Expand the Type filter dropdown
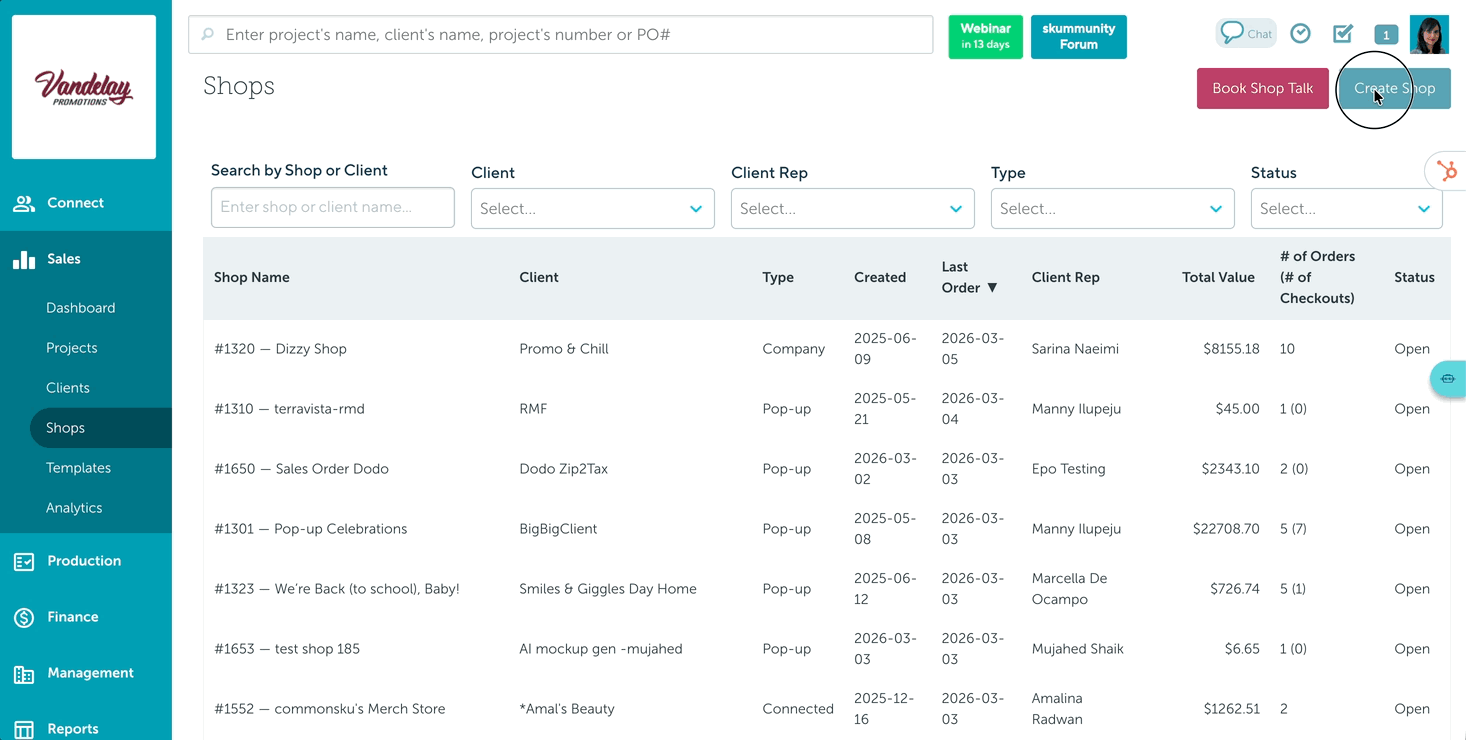Screen dimensions: 1466x740 pyautogui.click(x=1112, y=209)
